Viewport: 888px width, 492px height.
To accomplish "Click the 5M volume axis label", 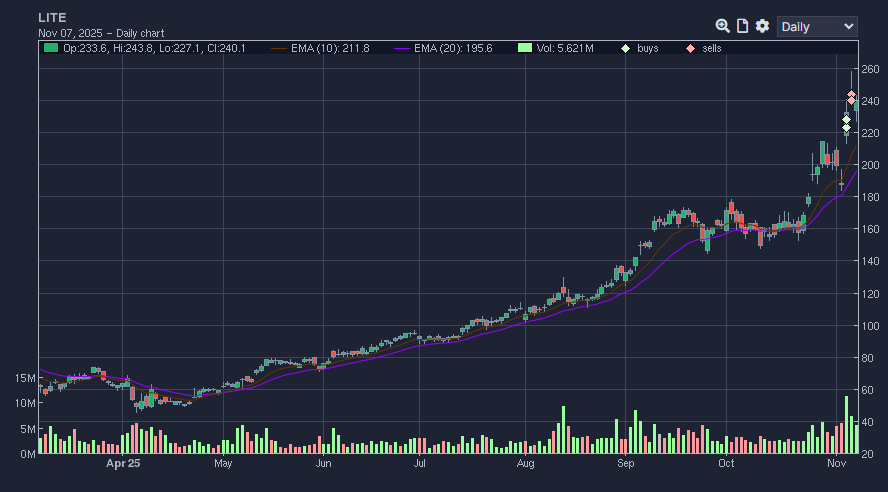I will [x=28, y=429].
